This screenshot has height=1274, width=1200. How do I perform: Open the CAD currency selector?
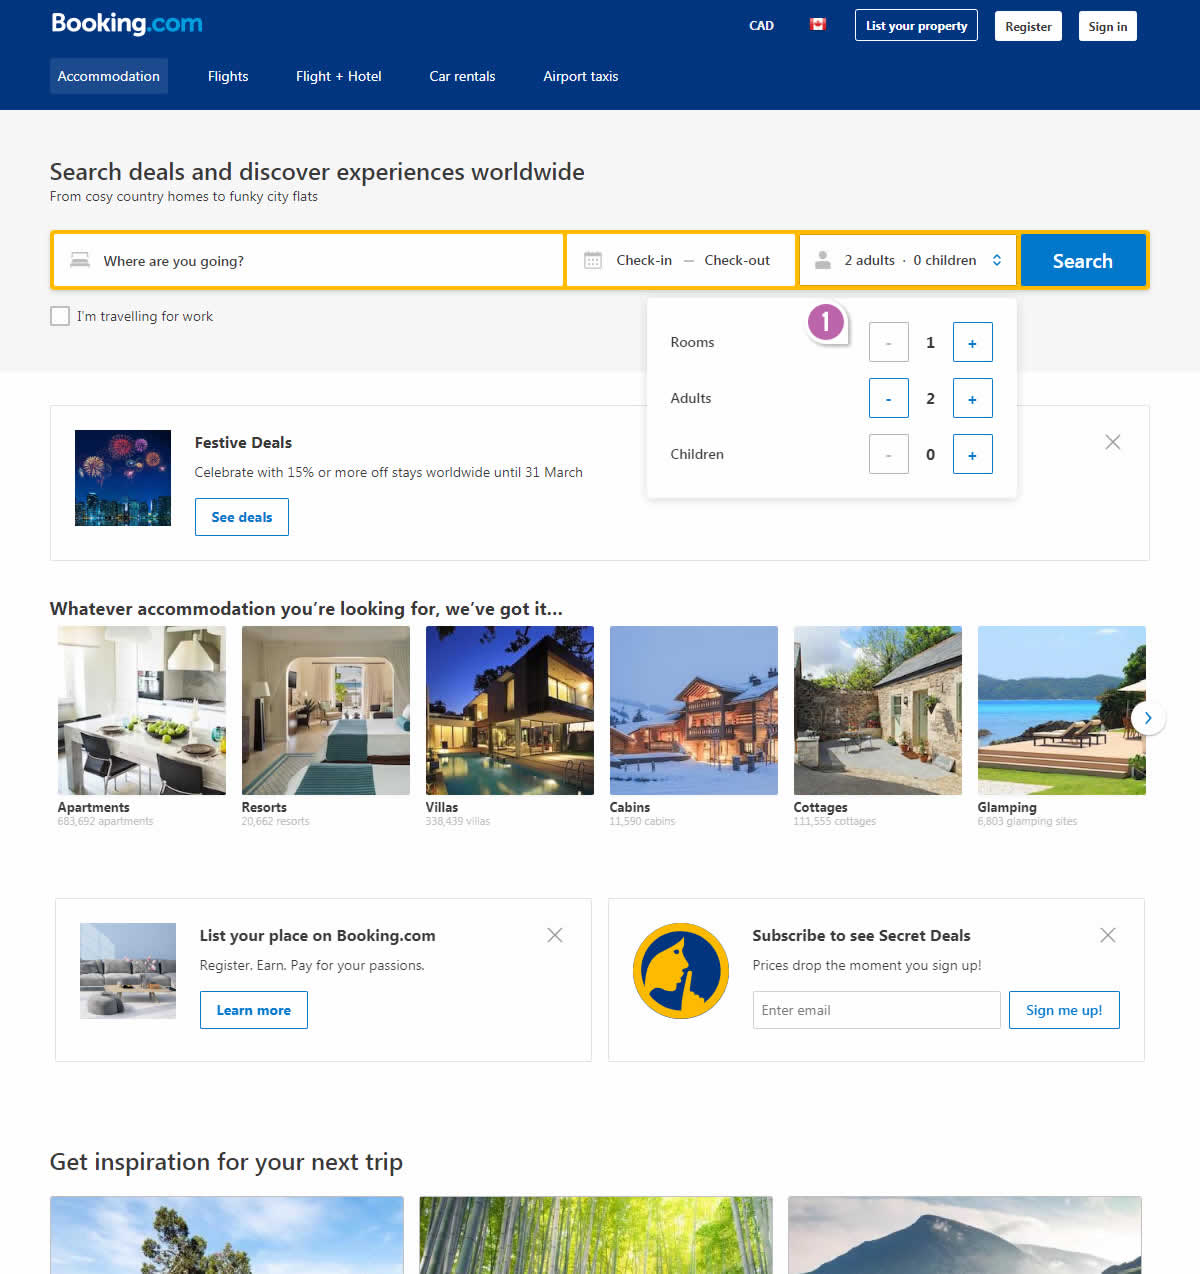(x=761, y=26)
